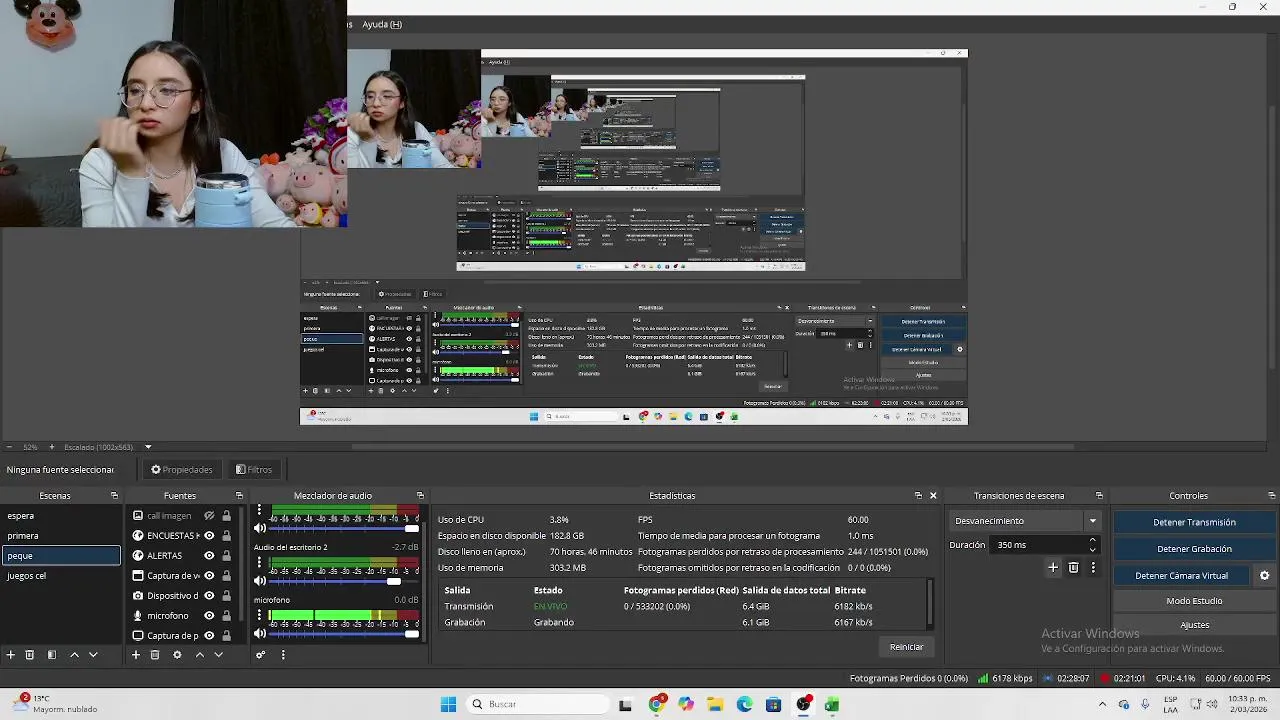Image resolution: width=1280 pixels, height=720 pixels.
Task: Pop out the Estadísticas dock
Action: (918, 496)
